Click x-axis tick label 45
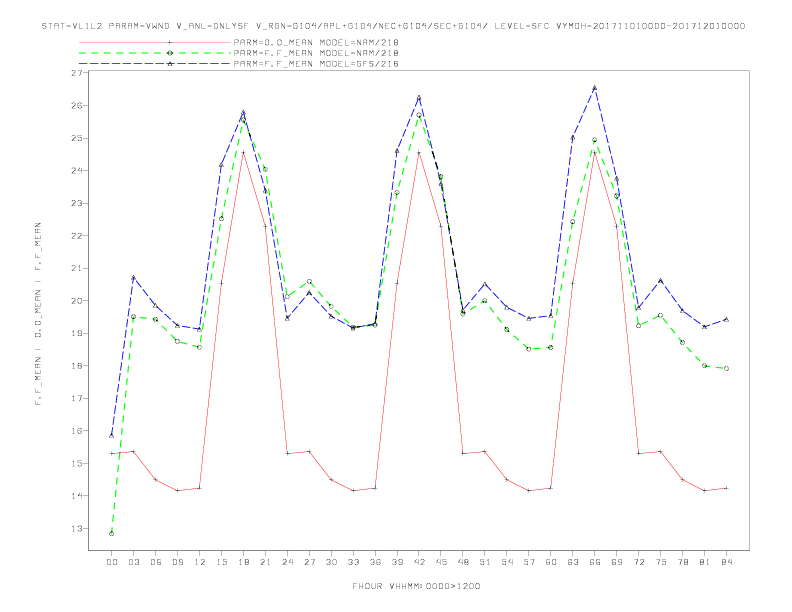Viewport: 792px width, 612px height. pyautogui.click(x=441, y=562)
